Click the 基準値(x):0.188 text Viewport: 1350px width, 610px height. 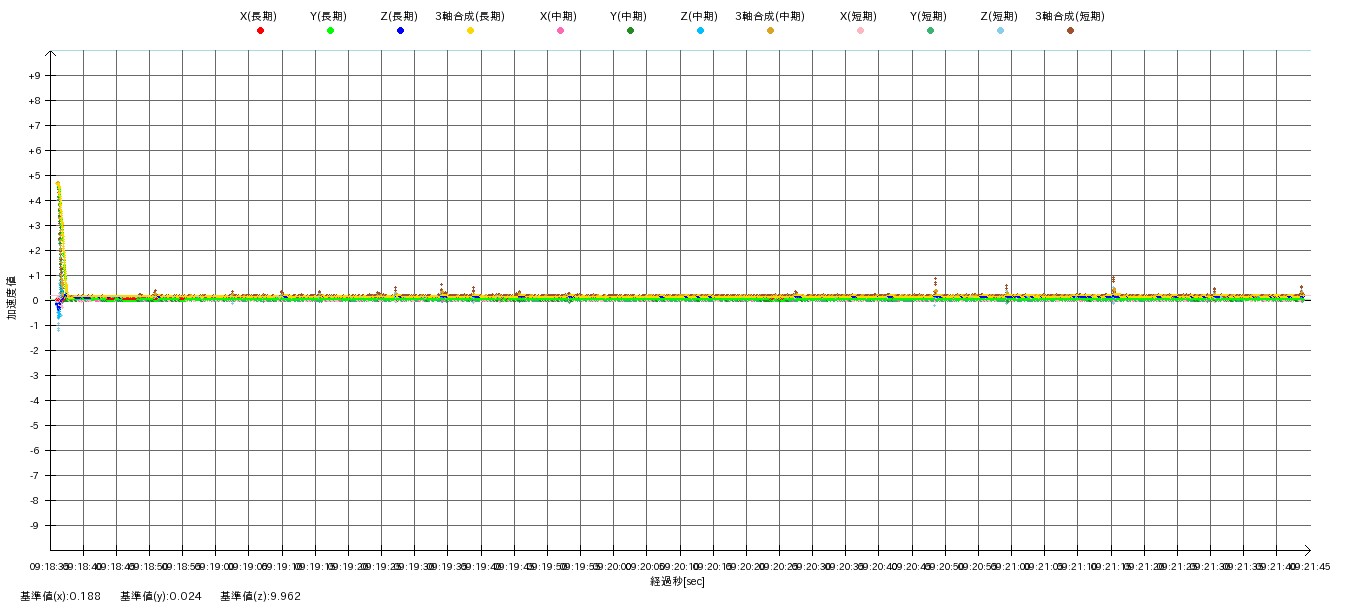point(60,596)
